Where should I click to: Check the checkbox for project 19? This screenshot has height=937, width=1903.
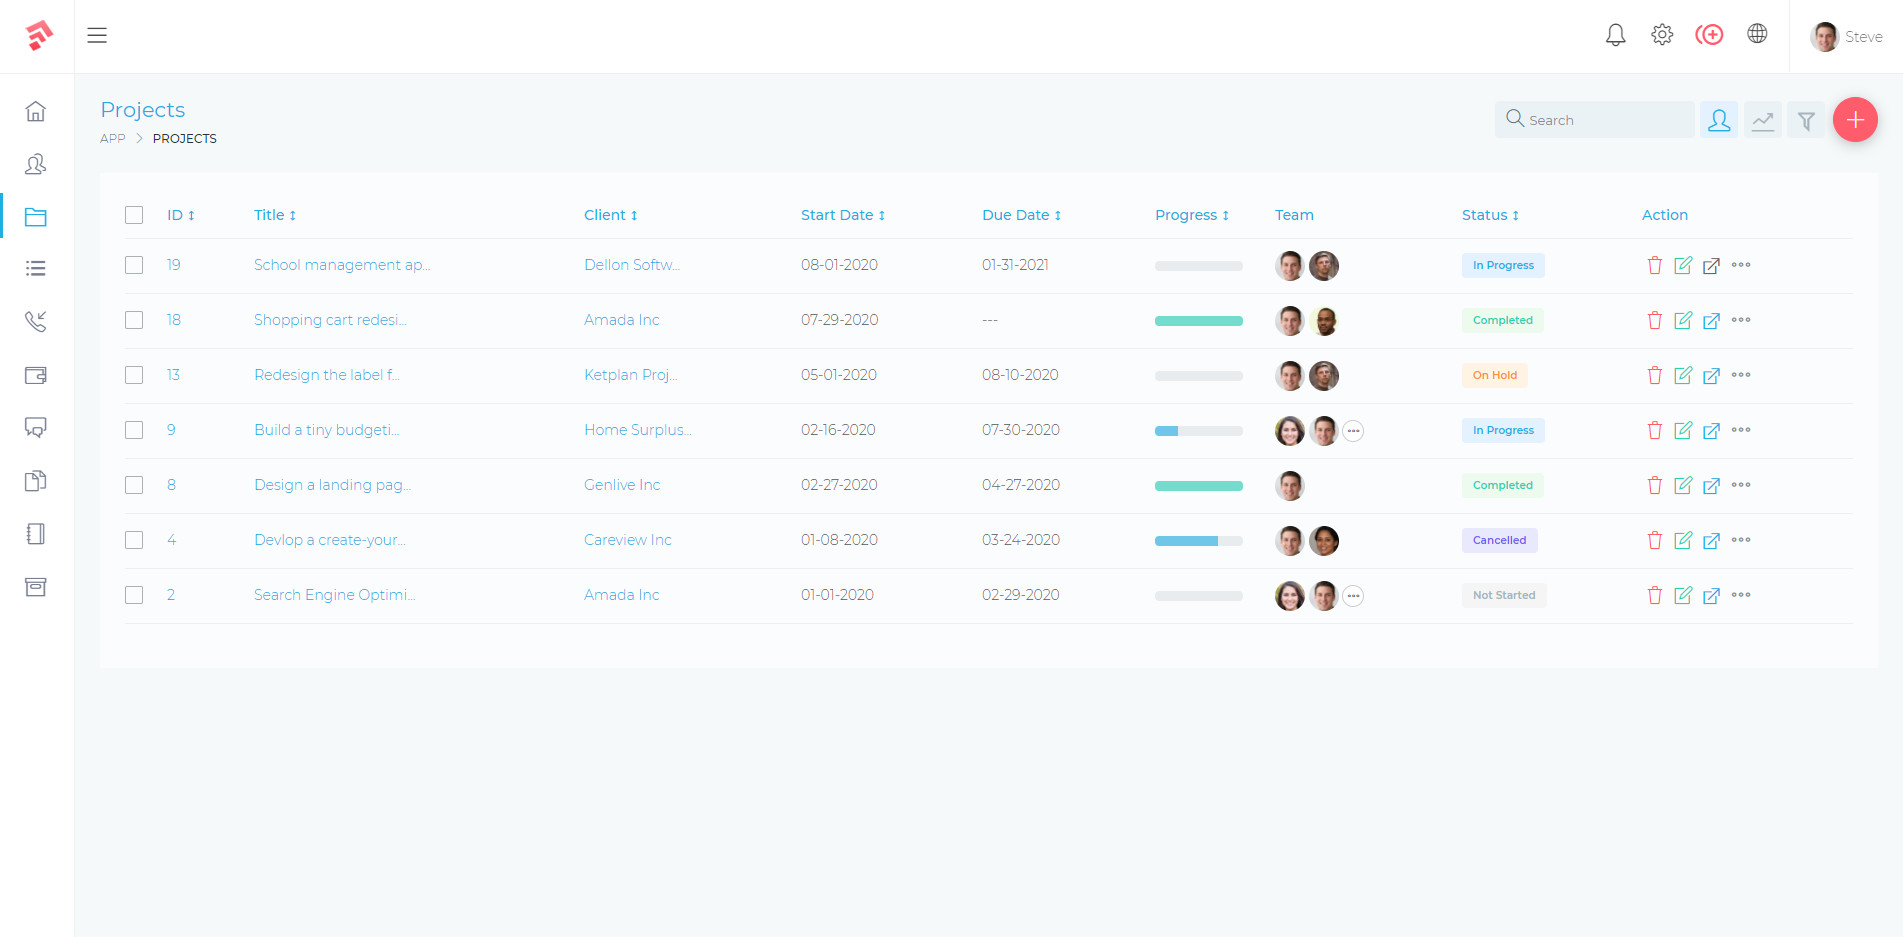pos(134,265)
